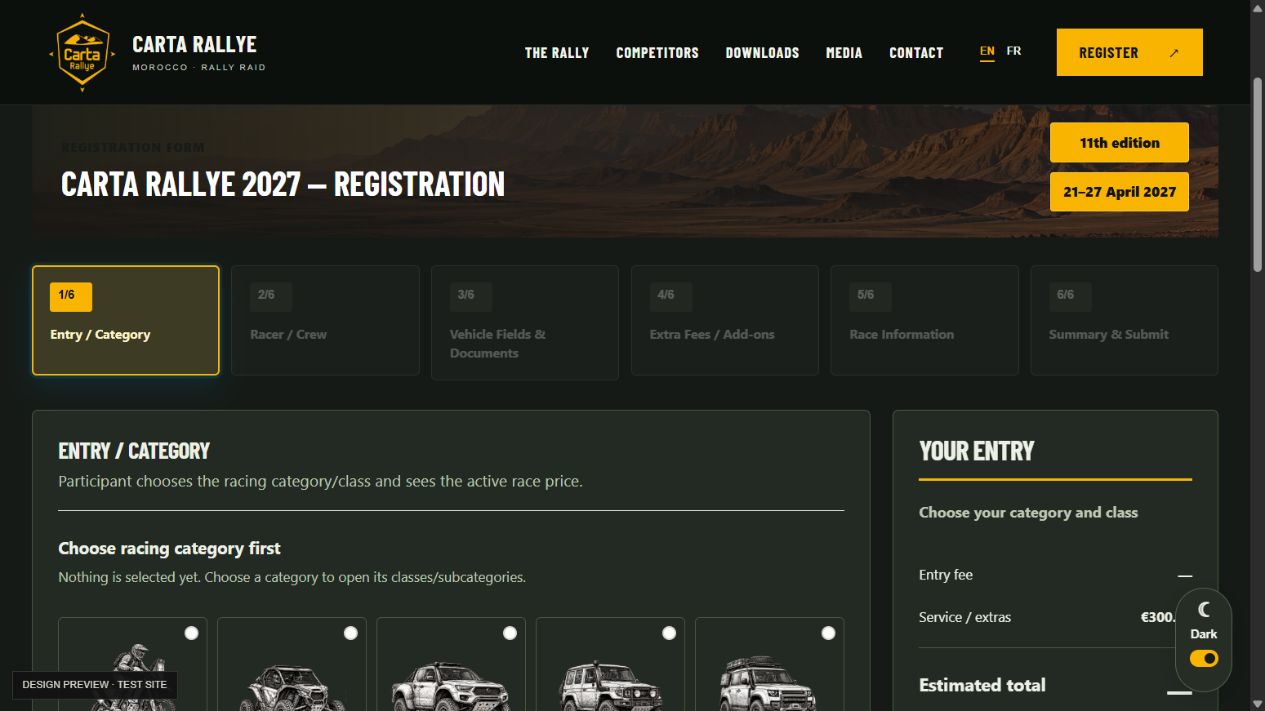
Task: Open step 5/6 Race Information
Action: pos(925,320)
